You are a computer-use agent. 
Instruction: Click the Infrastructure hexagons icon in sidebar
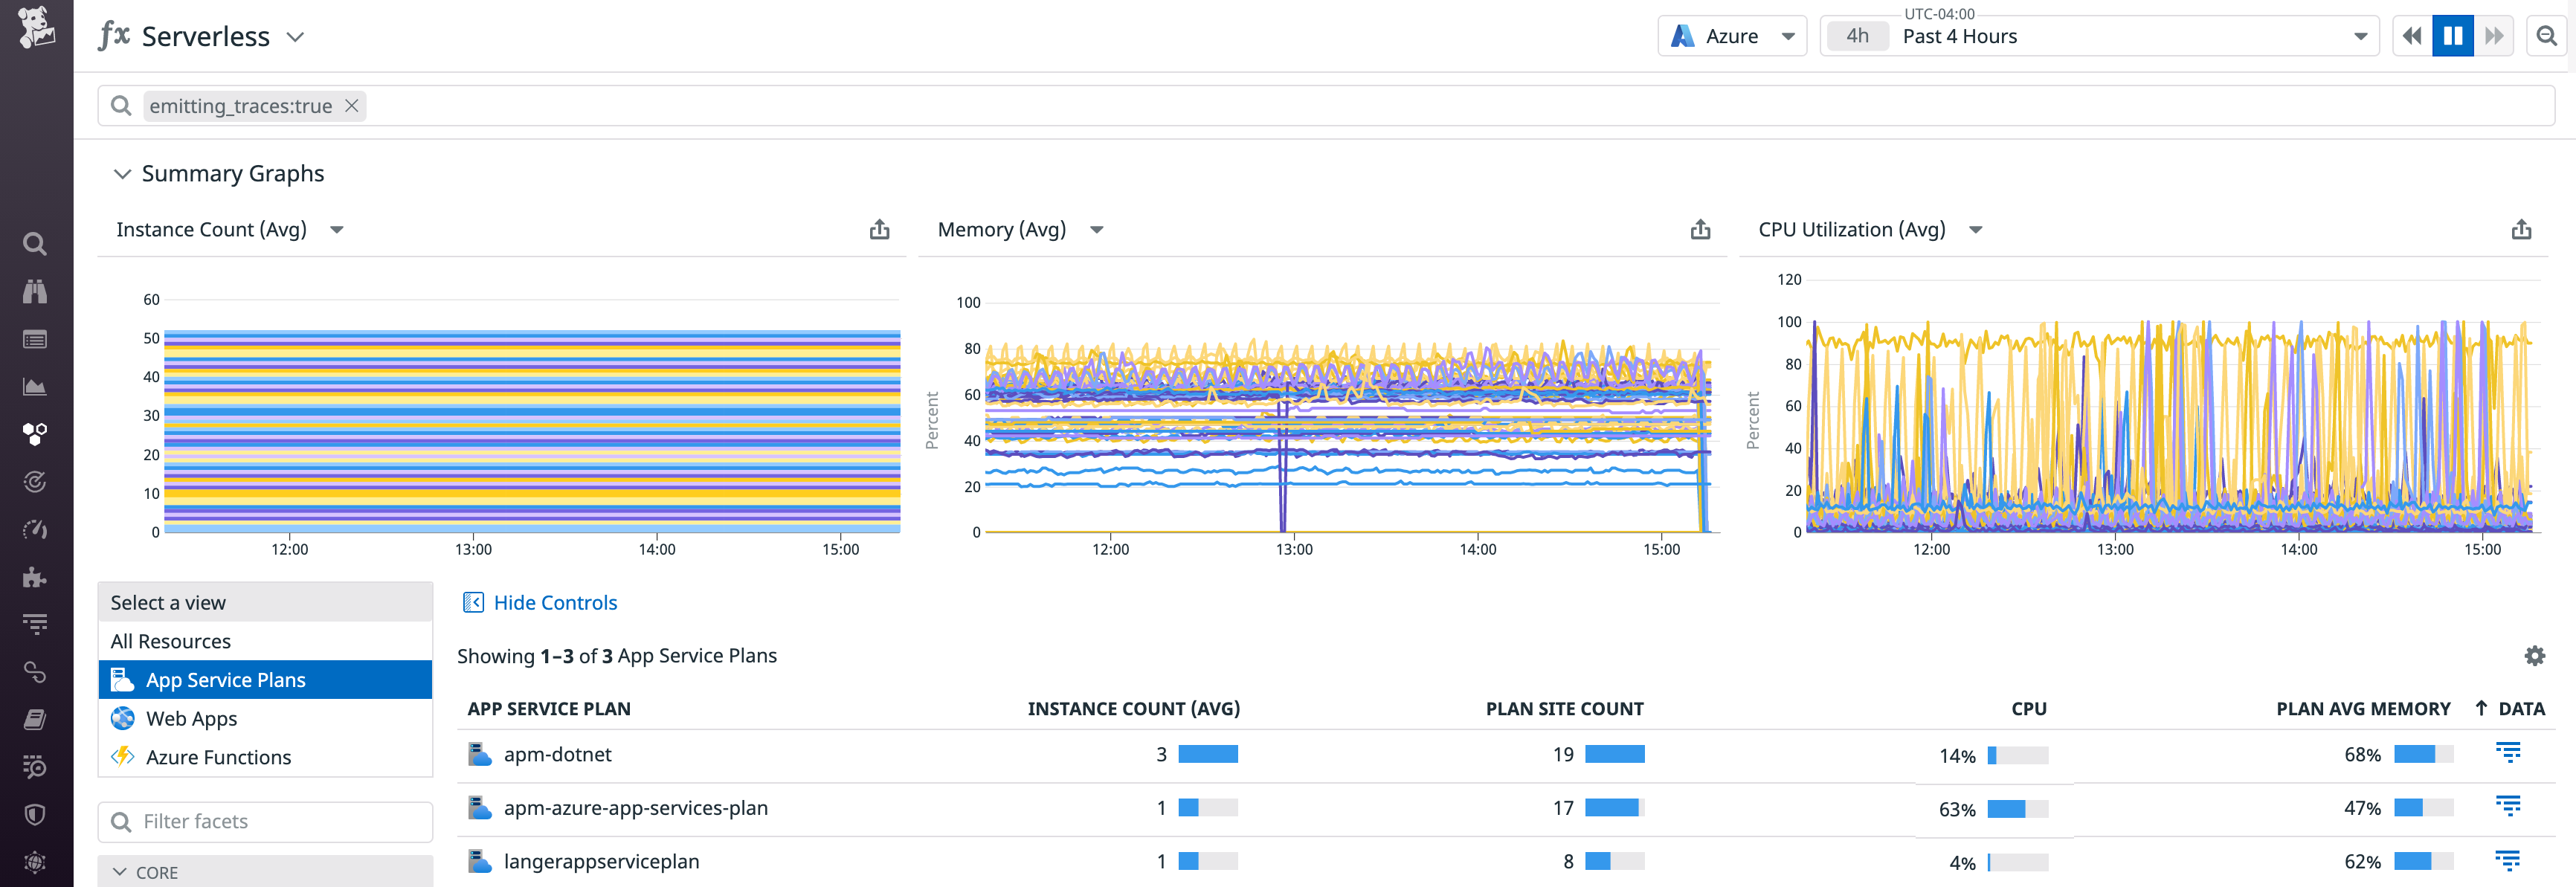[x=34, y=433]
